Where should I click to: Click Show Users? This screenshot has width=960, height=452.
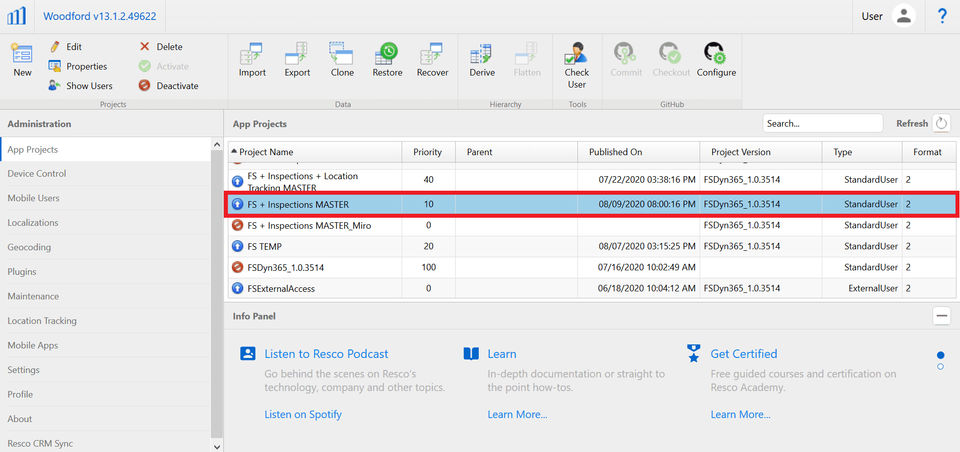pyautogui.click(x=80, y=86)
